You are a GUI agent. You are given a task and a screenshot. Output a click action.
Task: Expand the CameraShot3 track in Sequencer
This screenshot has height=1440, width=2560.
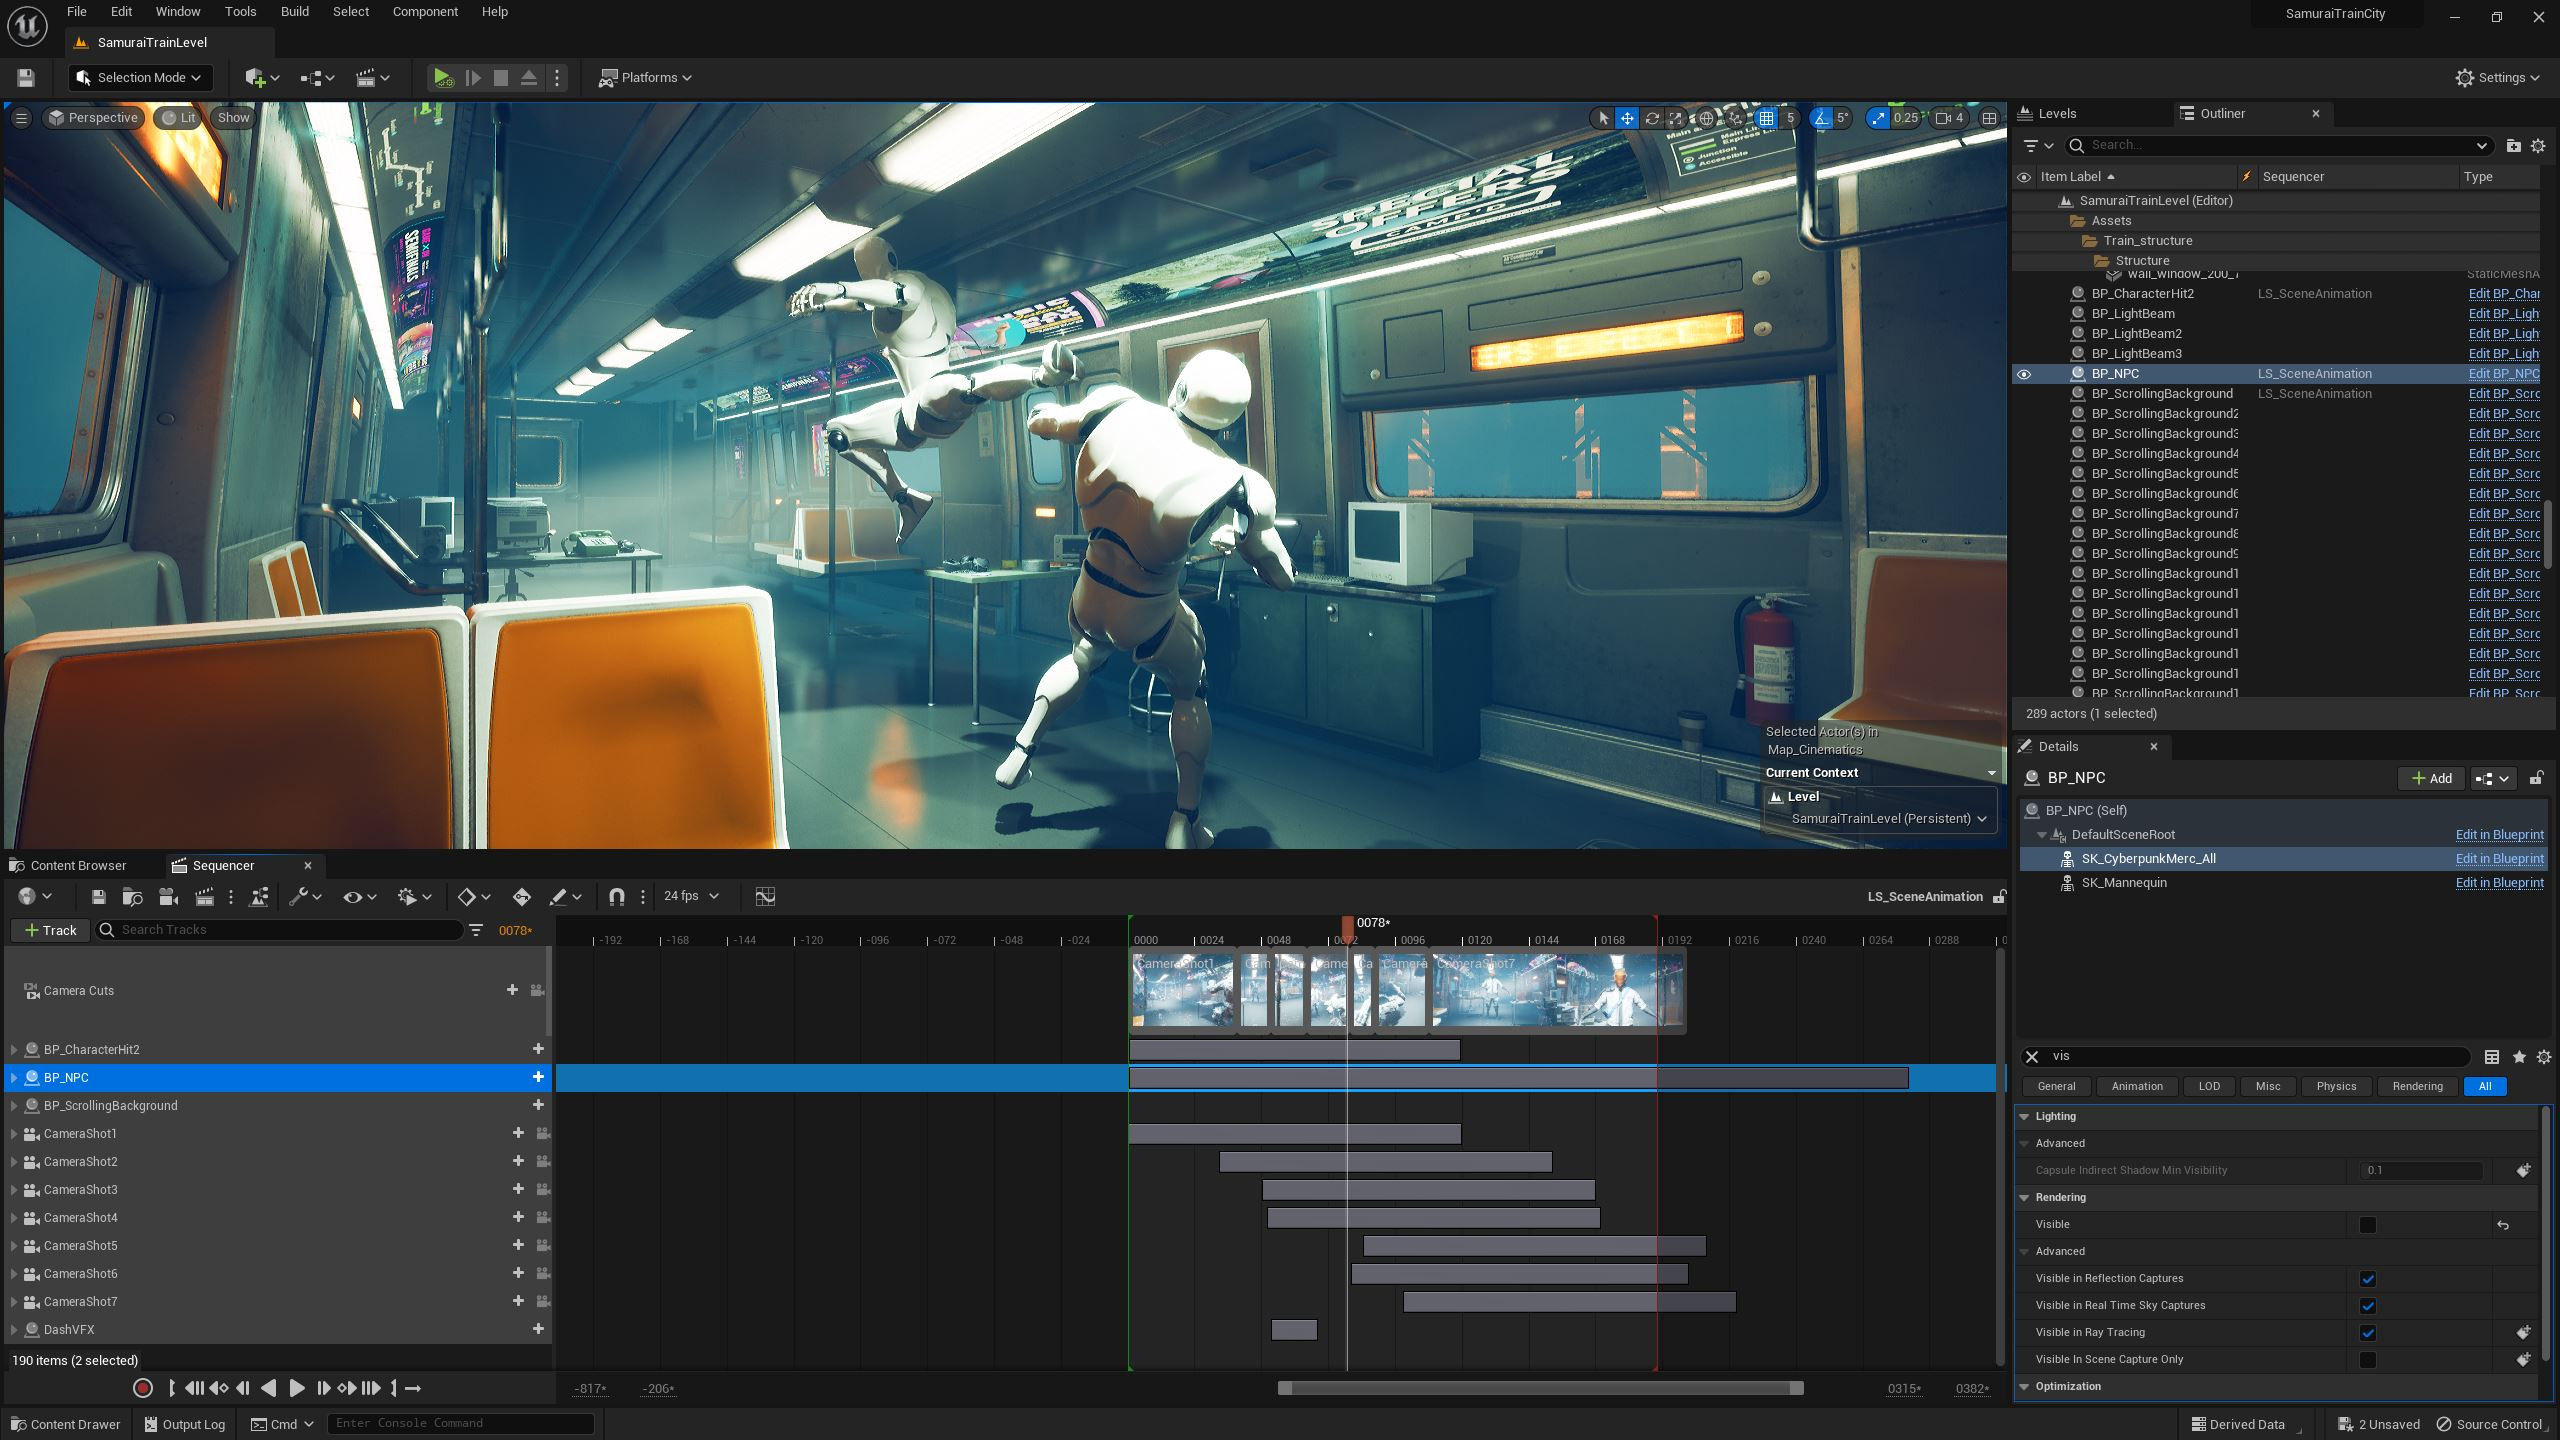coord(14,1189)
